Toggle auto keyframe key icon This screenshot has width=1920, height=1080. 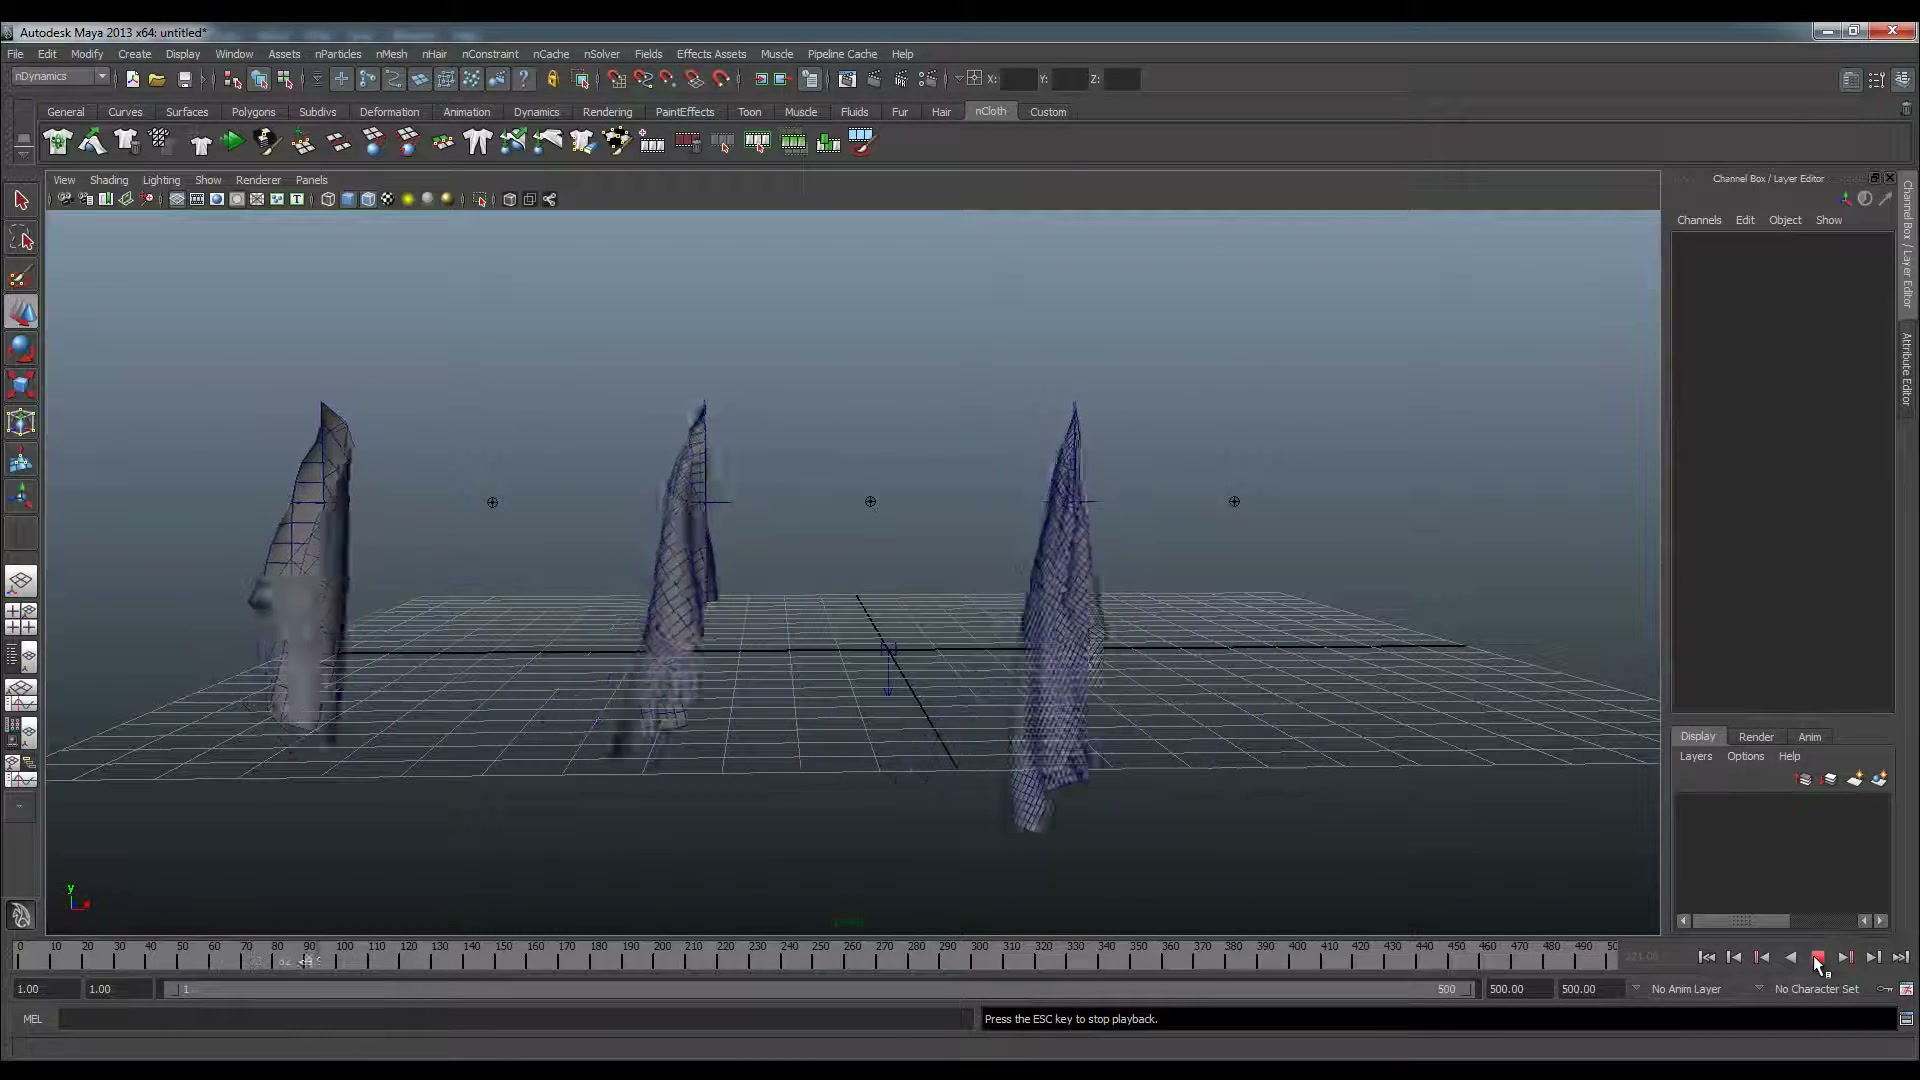pos(1885,989)
